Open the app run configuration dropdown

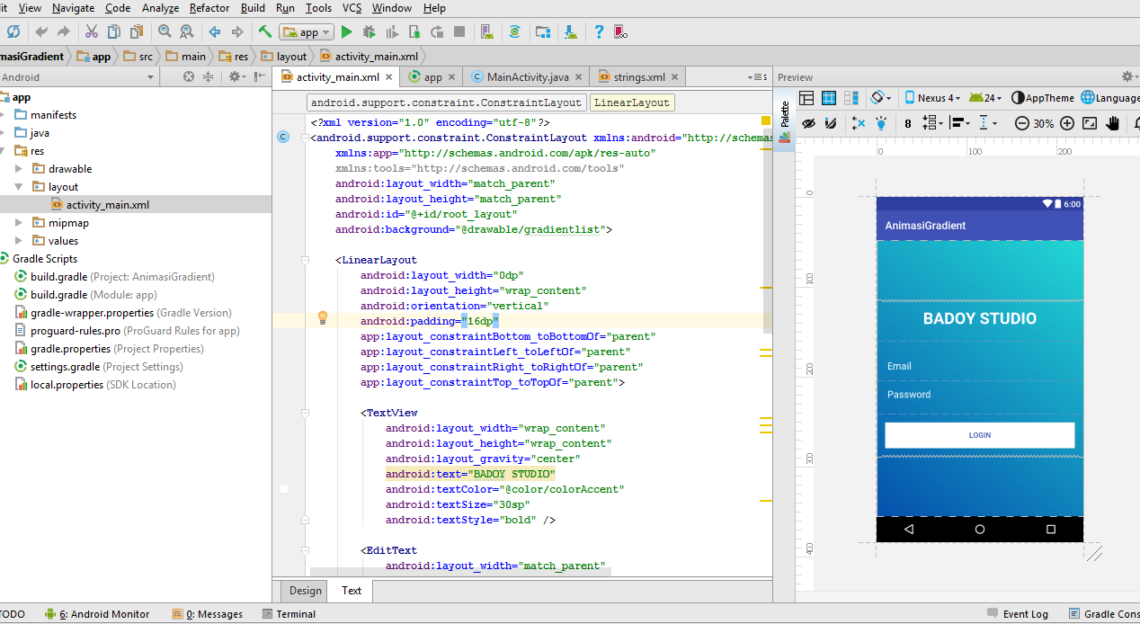click(x=306, y=32)
